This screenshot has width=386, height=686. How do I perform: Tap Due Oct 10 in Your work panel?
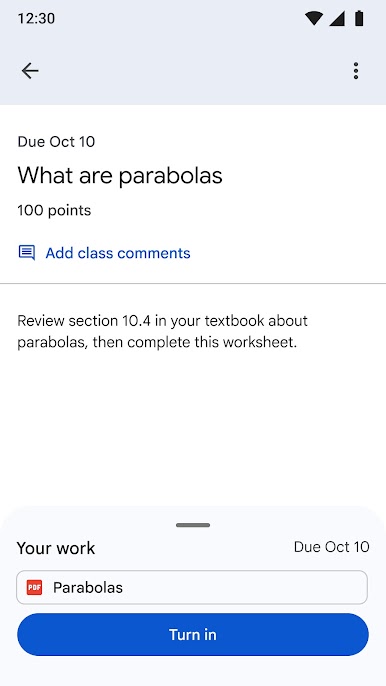pos(331,547)
